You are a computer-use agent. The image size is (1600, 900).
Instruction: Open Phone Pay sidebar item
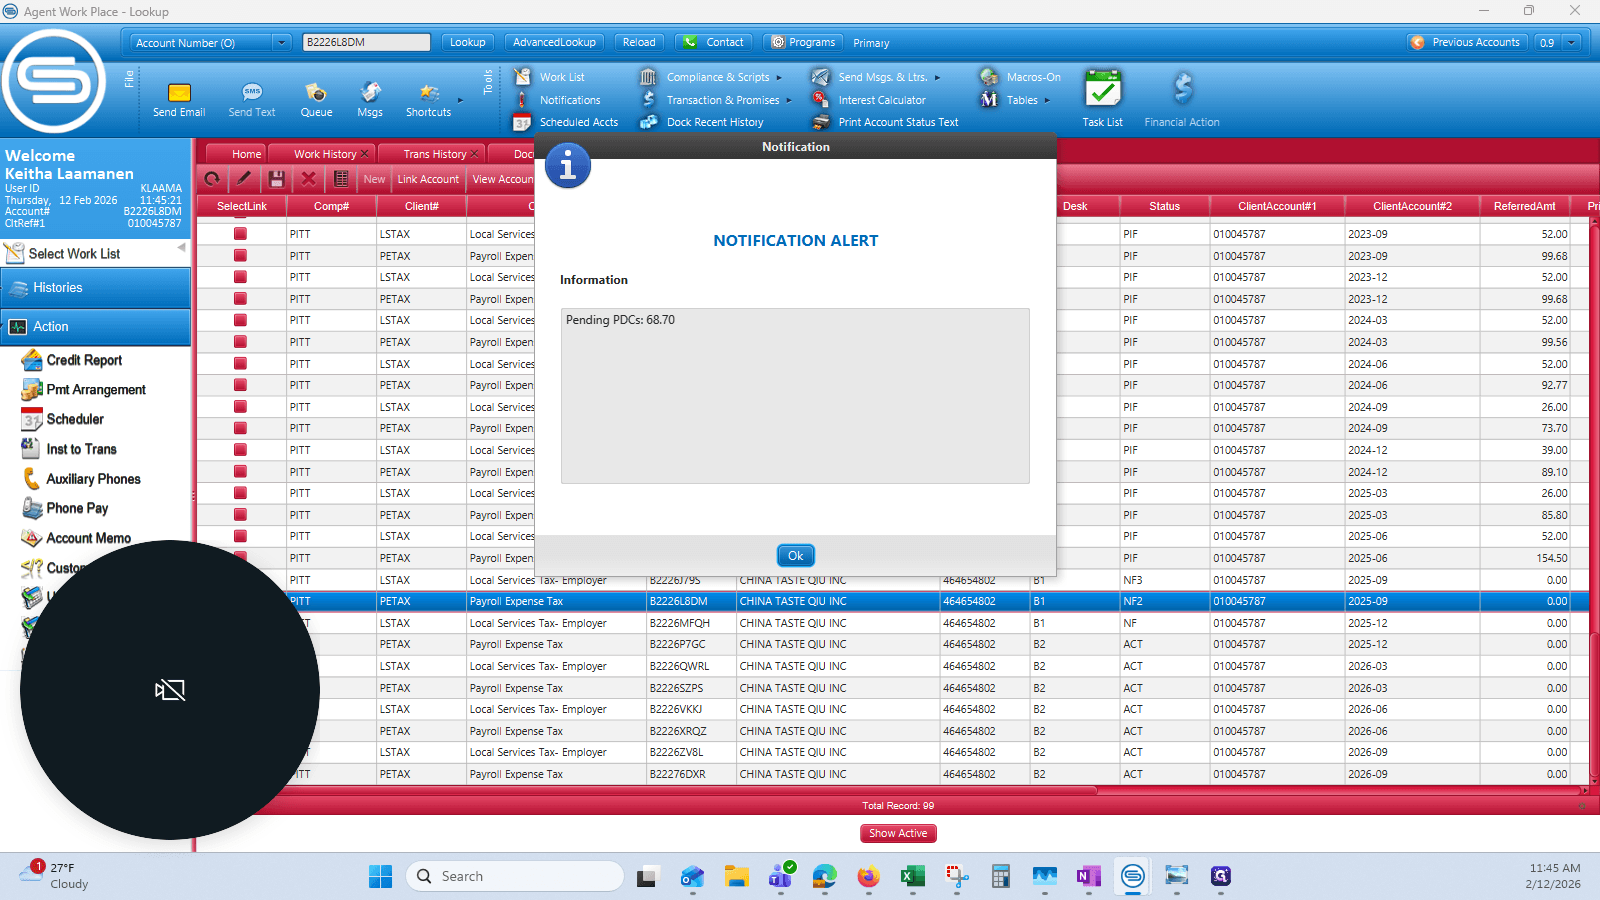tap(65, 508)
